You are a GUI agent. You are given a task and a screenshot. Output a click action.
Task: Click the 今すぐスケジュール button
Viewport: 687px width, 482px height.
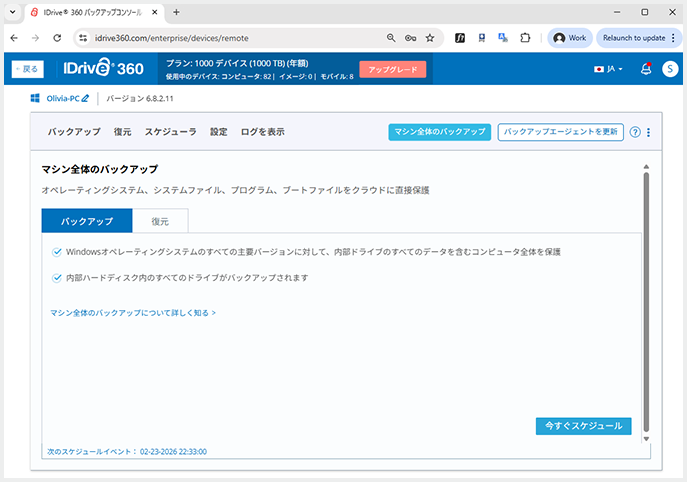click(x=583, y=426)
